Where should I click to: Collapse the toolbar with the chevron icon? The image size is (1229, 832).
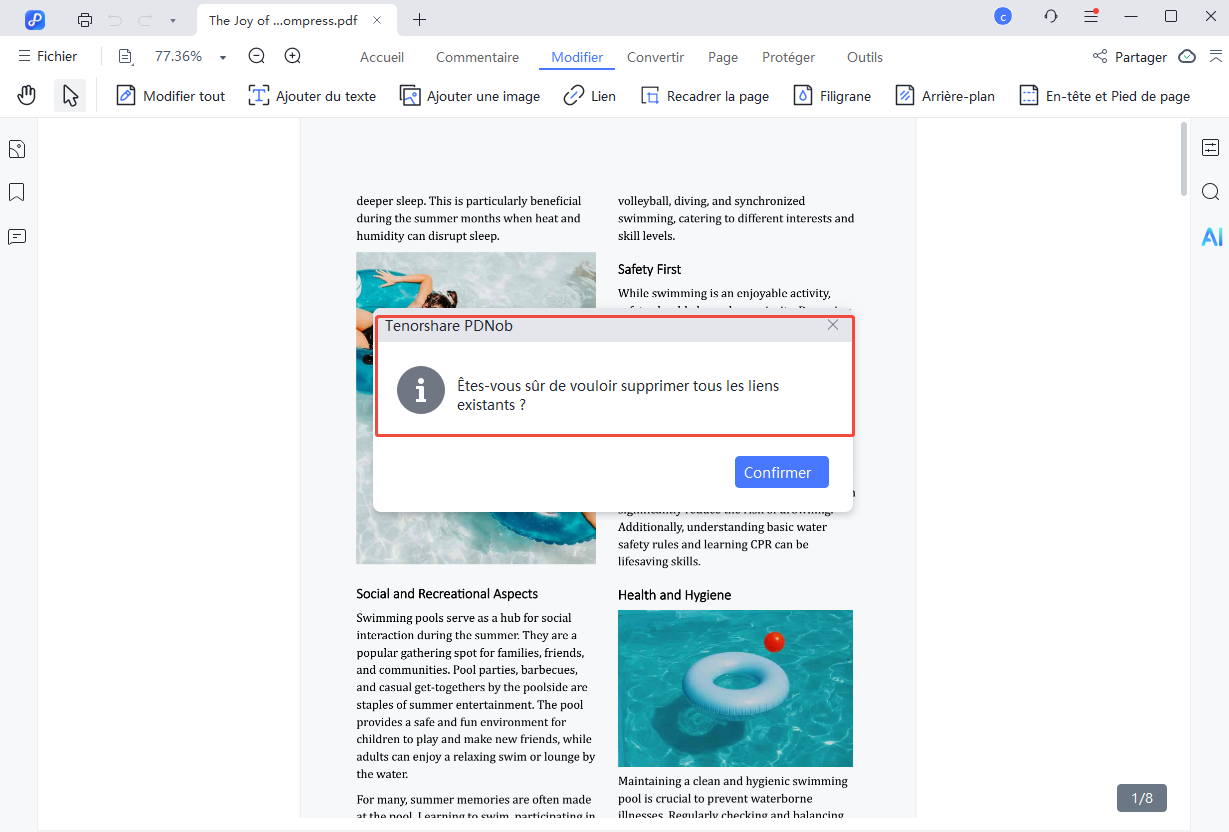tap(1222, 56)
